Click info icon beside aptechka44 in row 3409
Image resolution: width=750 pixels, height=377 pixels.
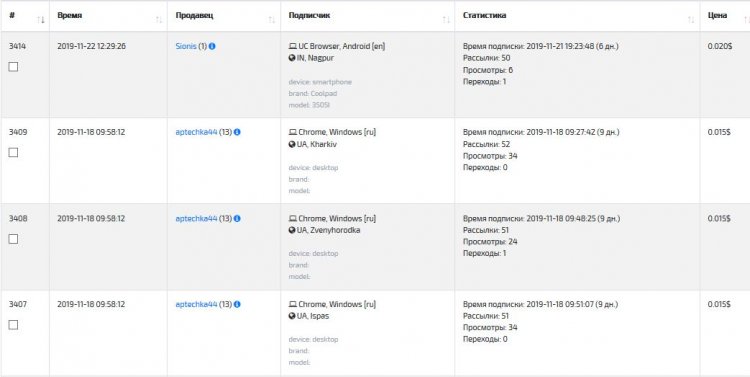[x=237, y=132]
